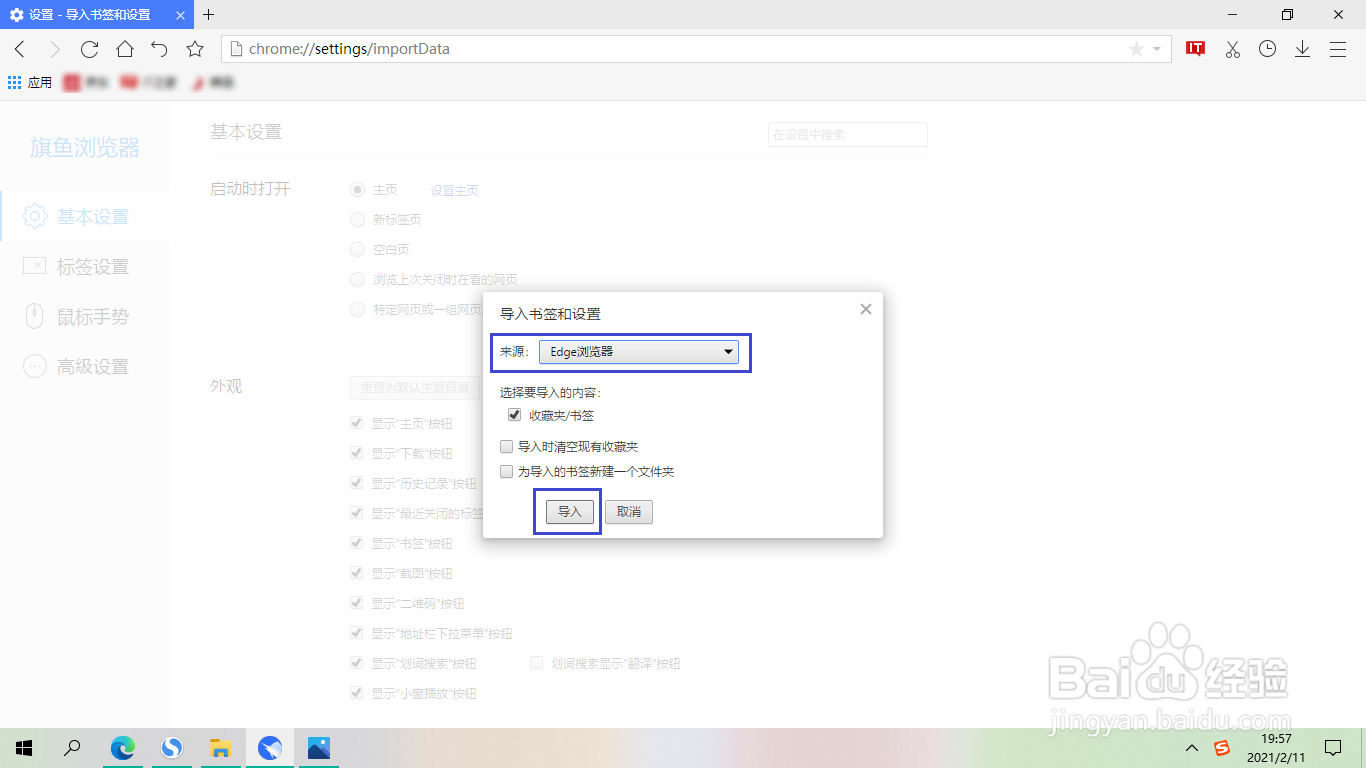Open downloads via the arrow icon
The image size is (1366, 768).
(1302, 49)
